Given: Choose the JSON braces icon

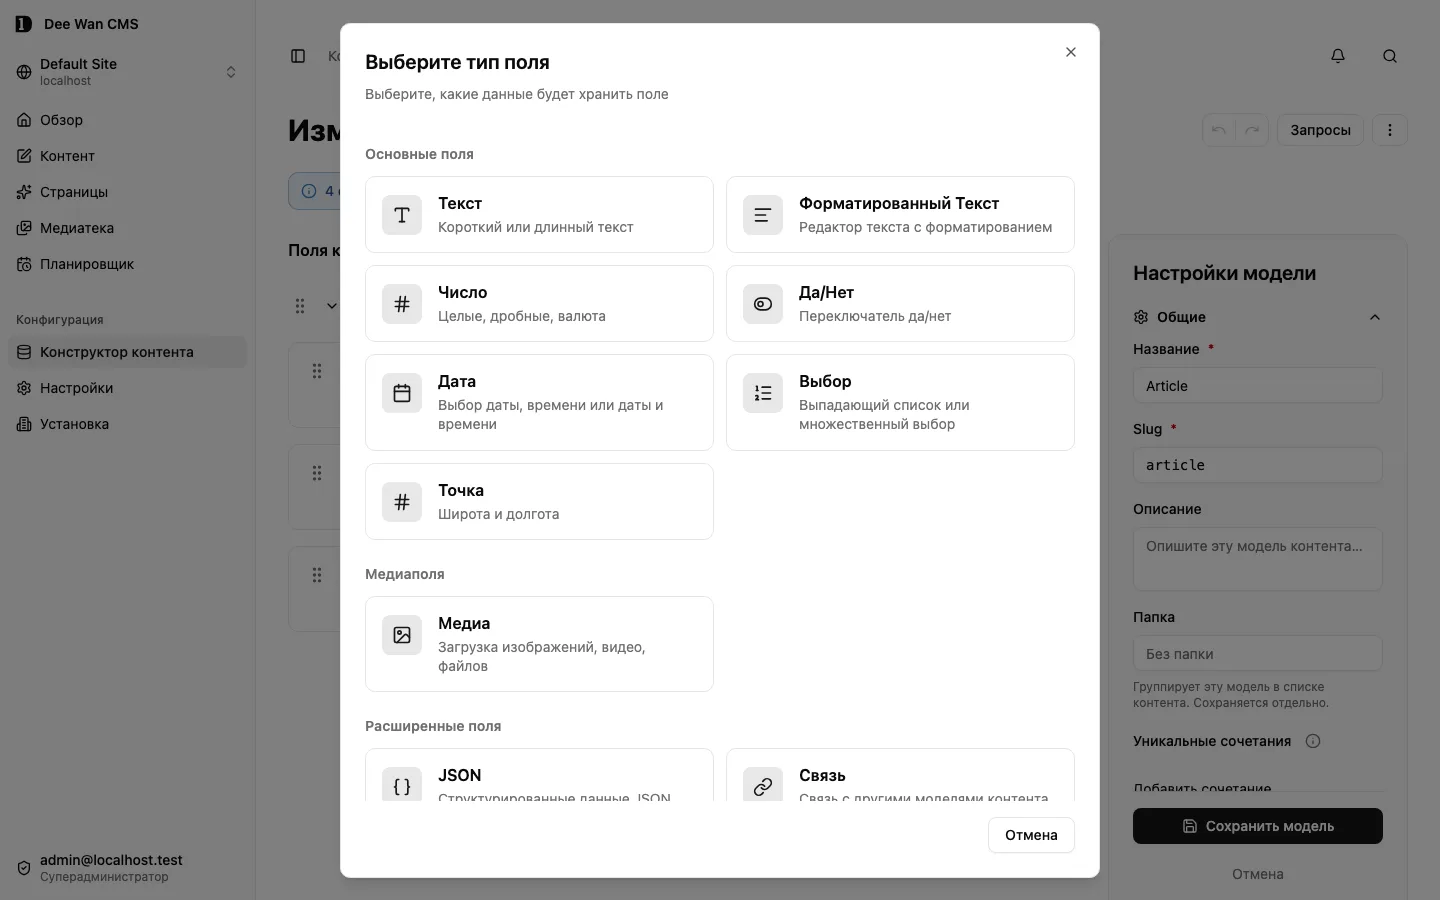Looking at the screenshot, I should [x=402, y=785].
